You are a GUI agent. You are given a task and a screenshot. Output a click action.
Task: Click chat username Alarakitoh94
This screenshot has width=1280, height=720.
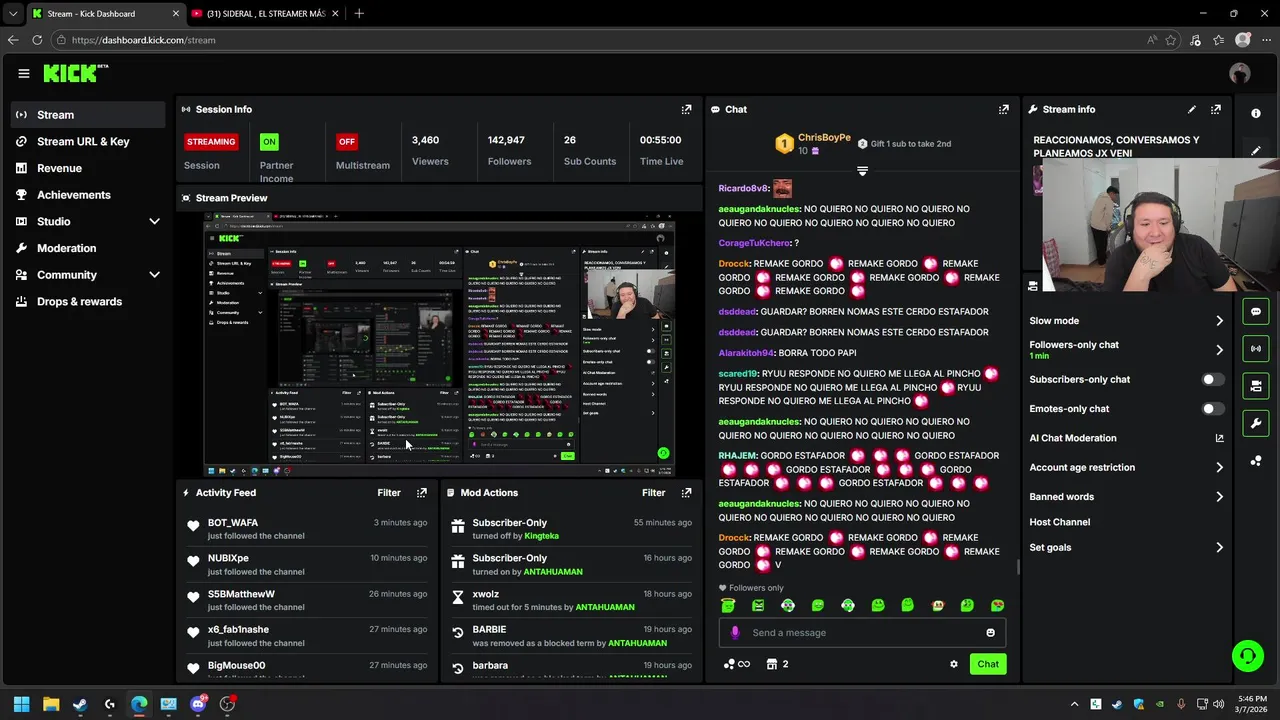(x=746, y=353)
